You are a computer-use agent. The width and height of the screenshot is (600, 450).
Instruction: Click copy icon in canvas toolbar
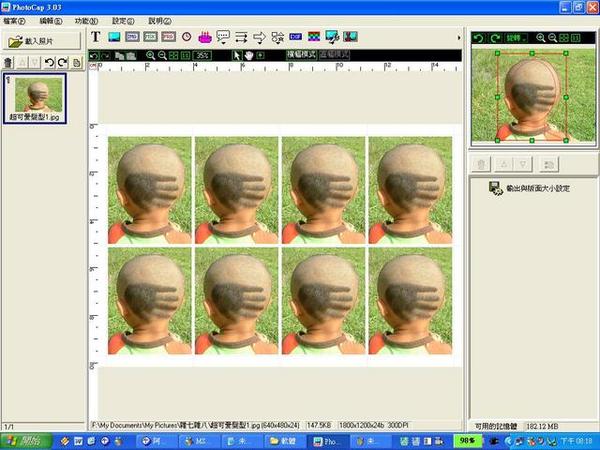click(120, 56)
